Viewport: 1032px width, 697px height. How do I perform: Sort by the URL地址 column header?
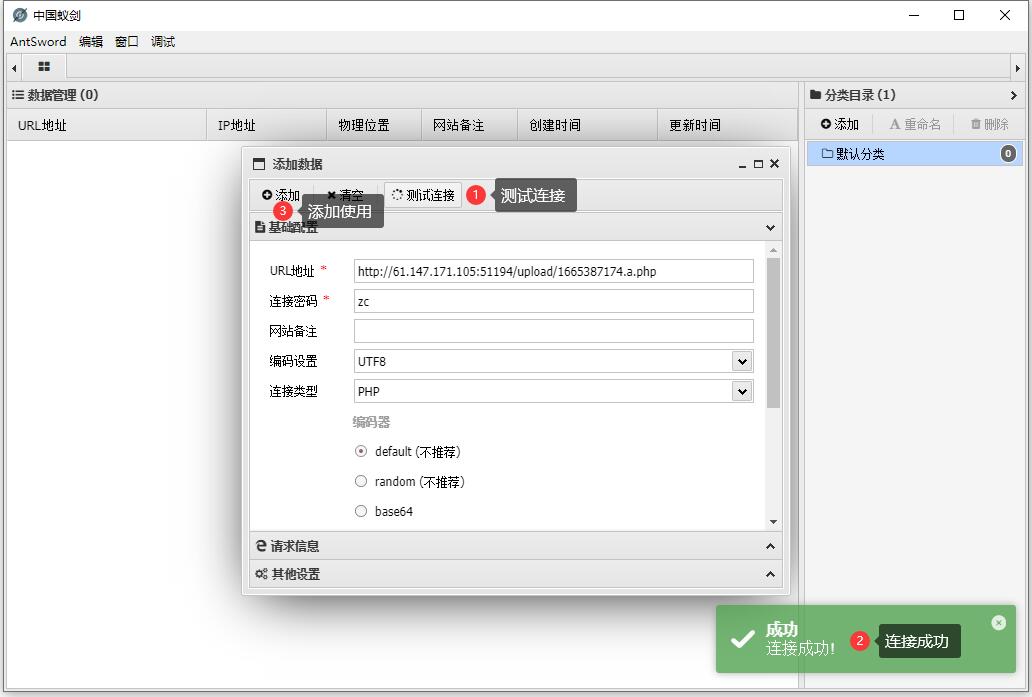(x=107, y=125)
